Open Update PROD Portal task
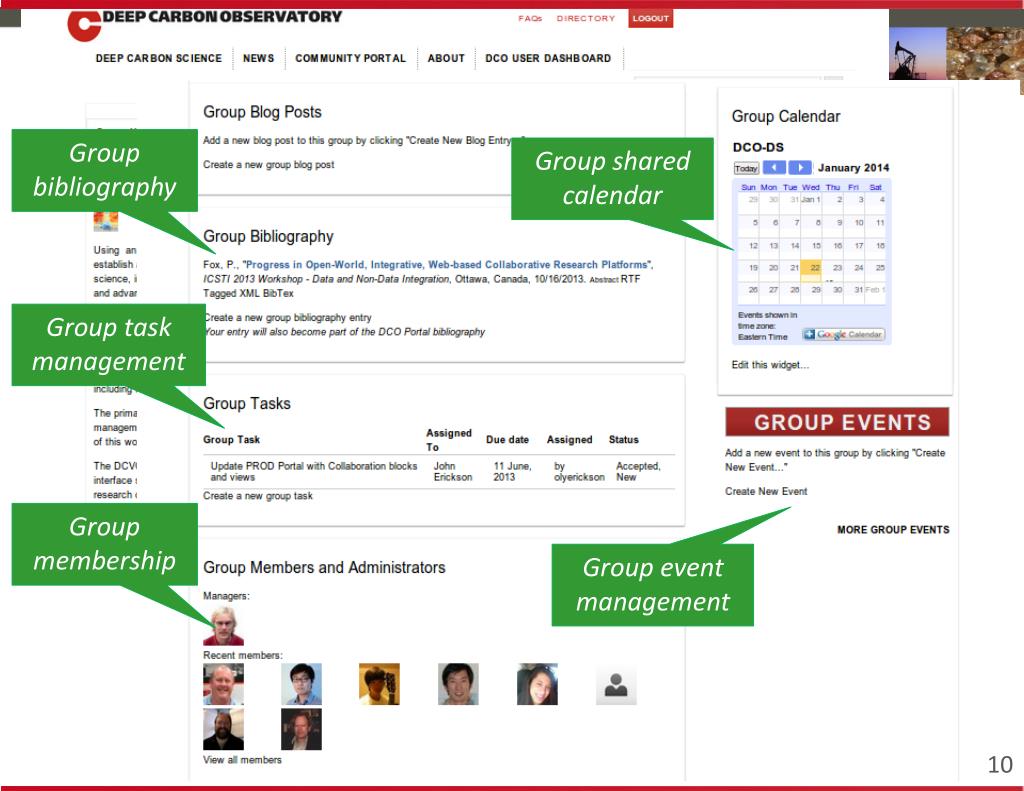This screenshot has height=791, width=1024. [313, 472]
